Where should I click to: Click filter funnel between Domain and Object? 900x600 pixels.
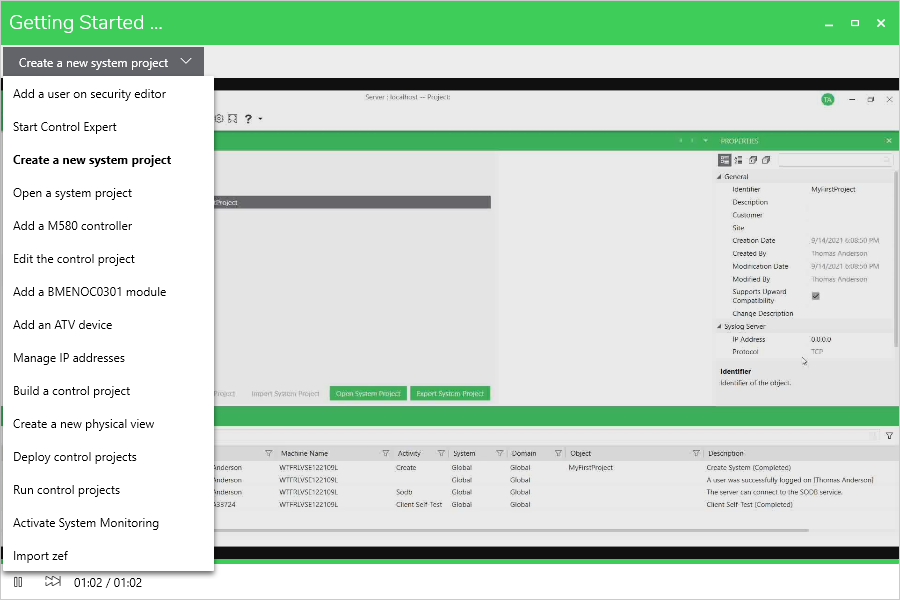click(558, 454)
